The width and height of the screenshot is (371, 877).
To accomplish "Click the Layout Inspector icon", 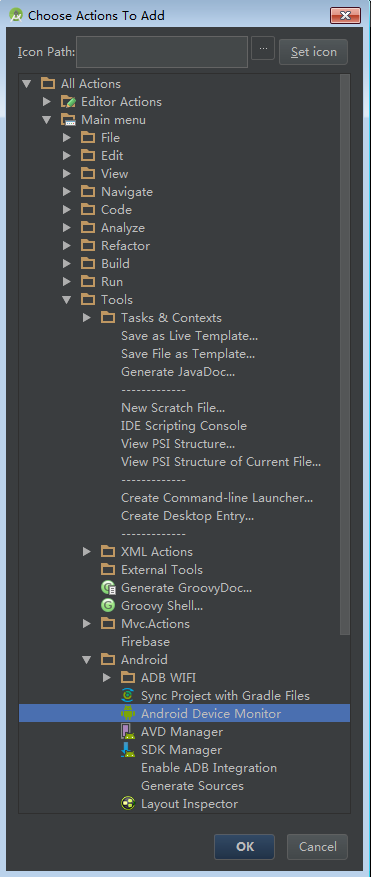I will click(x=128, y=804).
